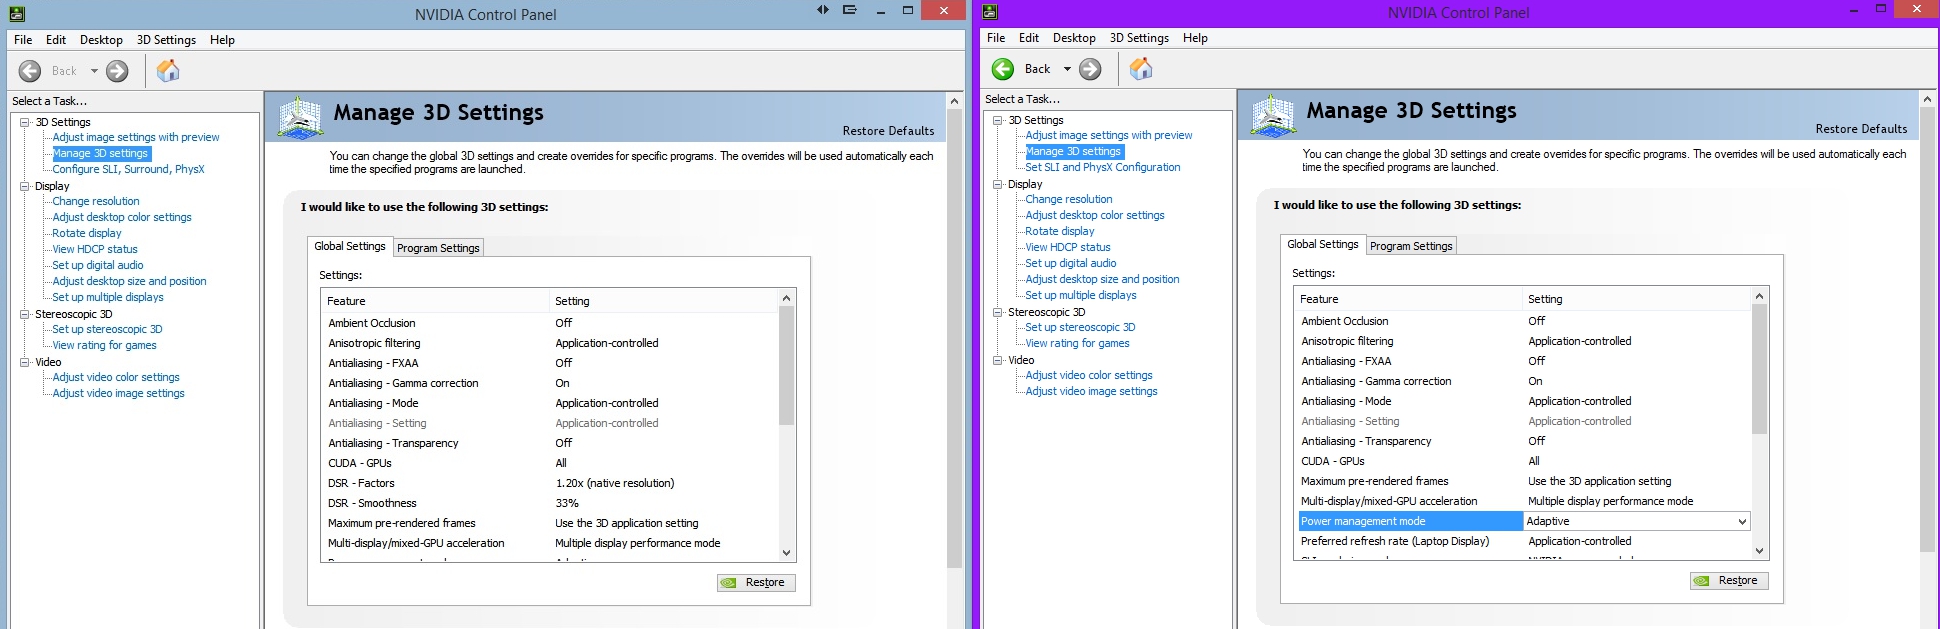This screenshot has height=629, width=1940.
Task: Open Adjust image settings with preview, left window
Action: point(136,137)
